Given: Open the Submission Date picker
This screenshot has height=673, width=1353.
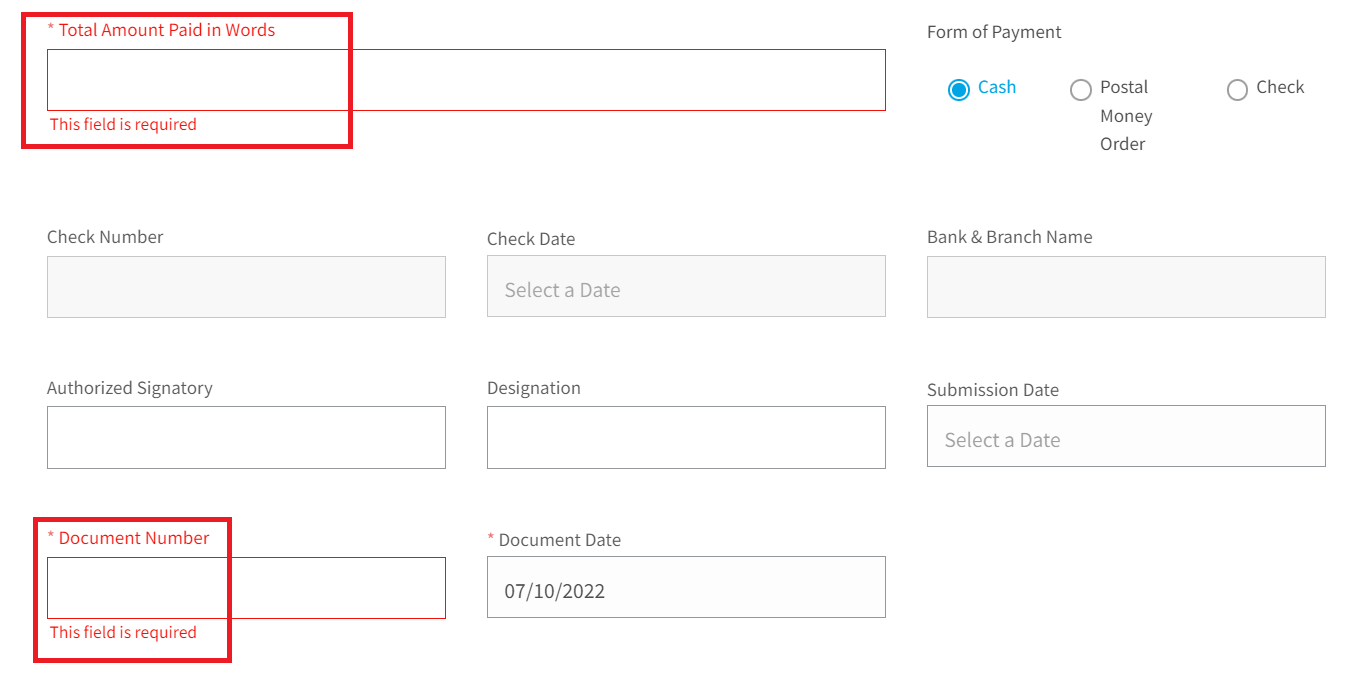Looking at the screenshot, I should click(x=1126, y=436).
